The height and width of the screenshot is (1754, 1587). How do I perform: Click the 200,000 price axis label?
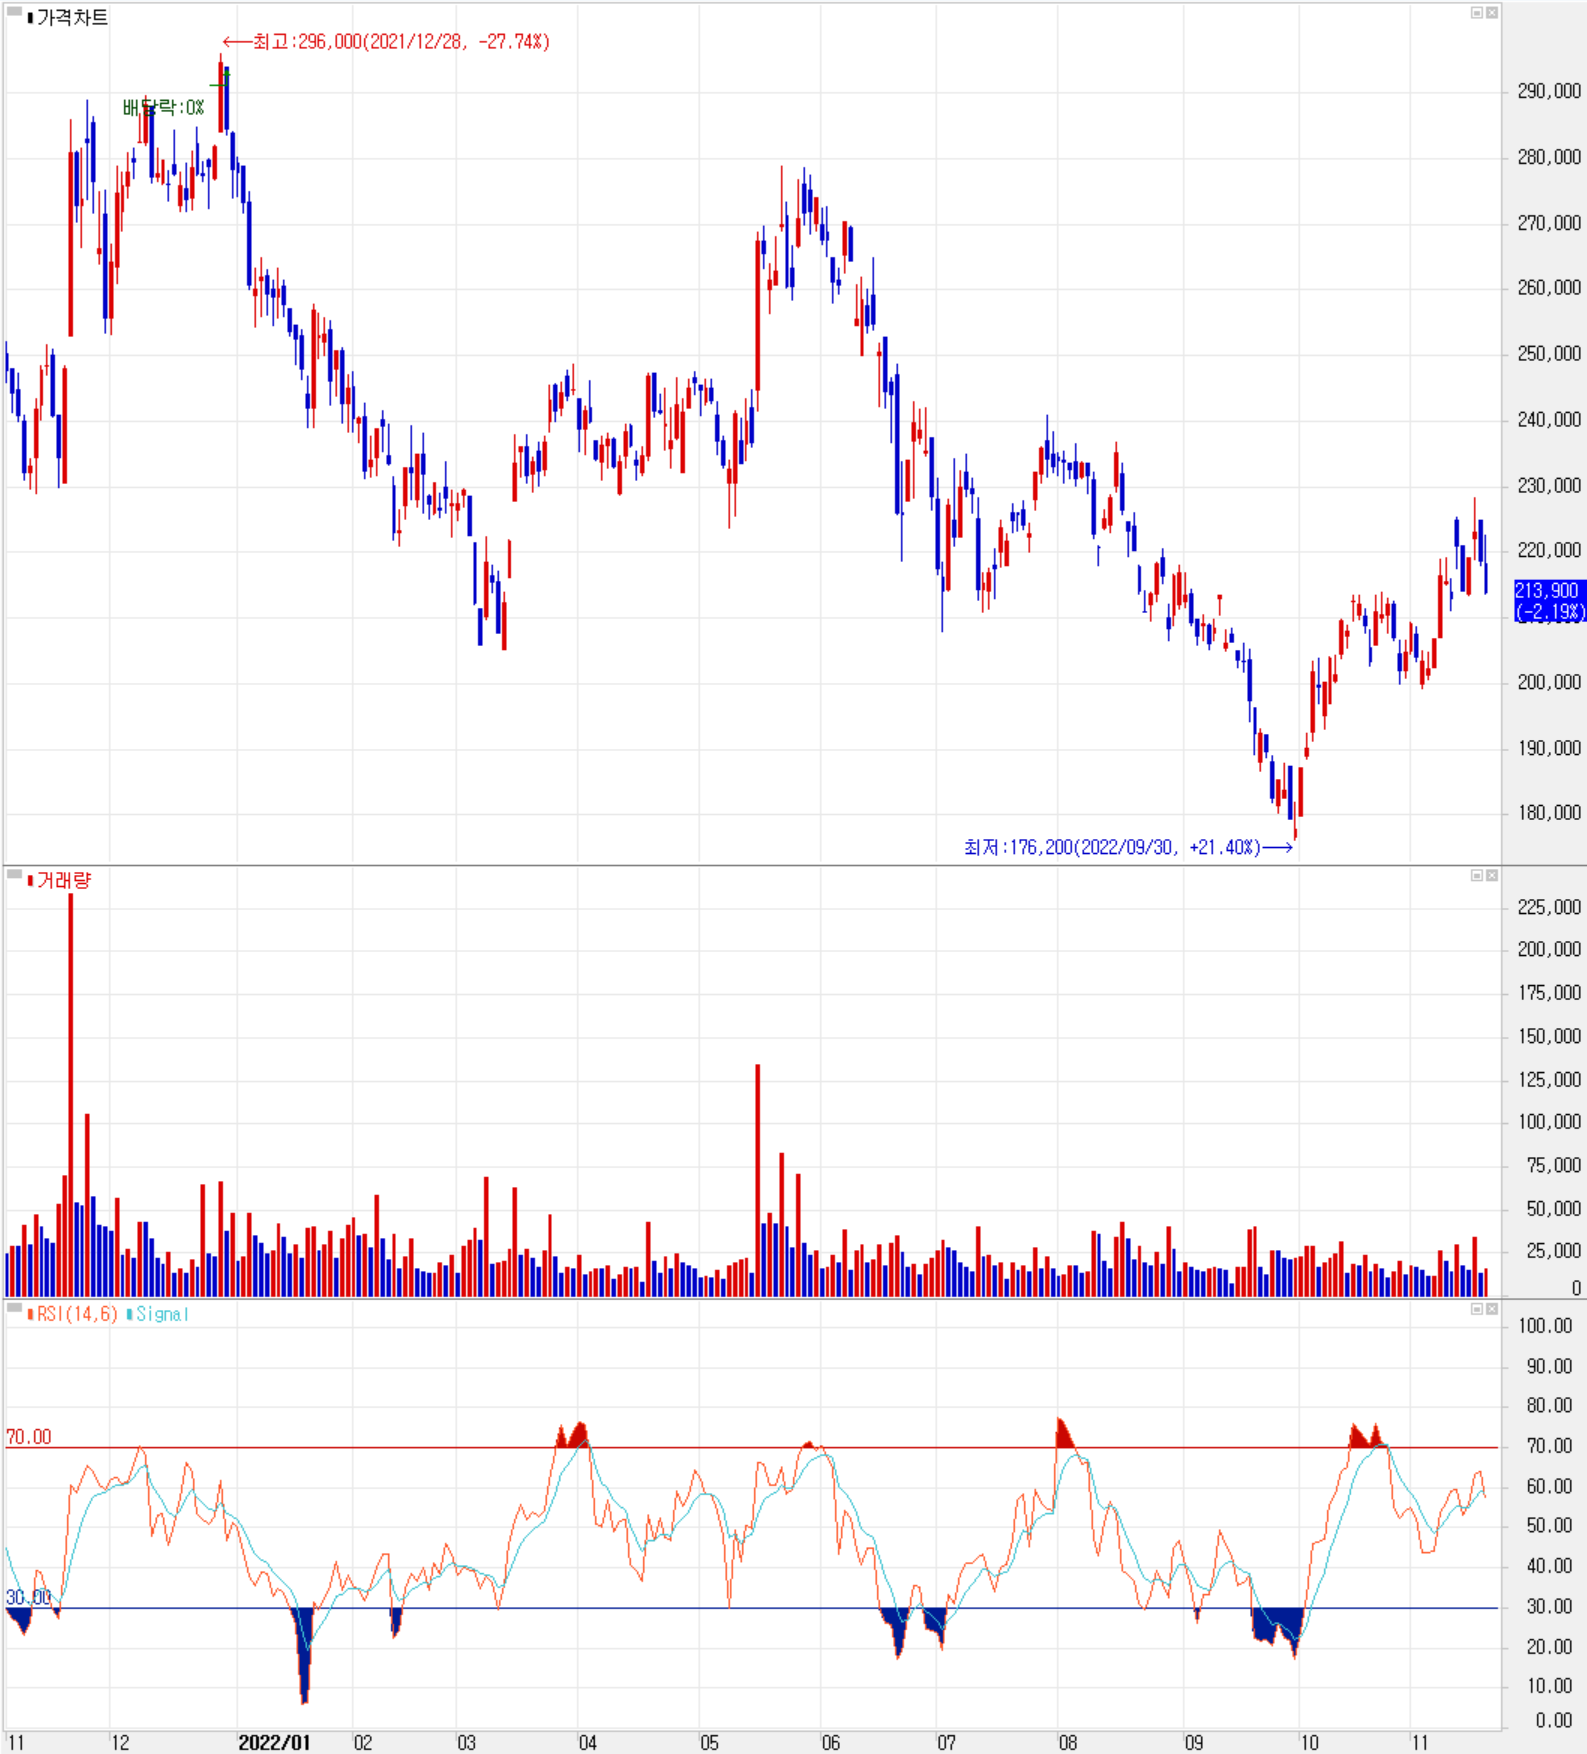pyautogui.click(x=1549, y=682)
